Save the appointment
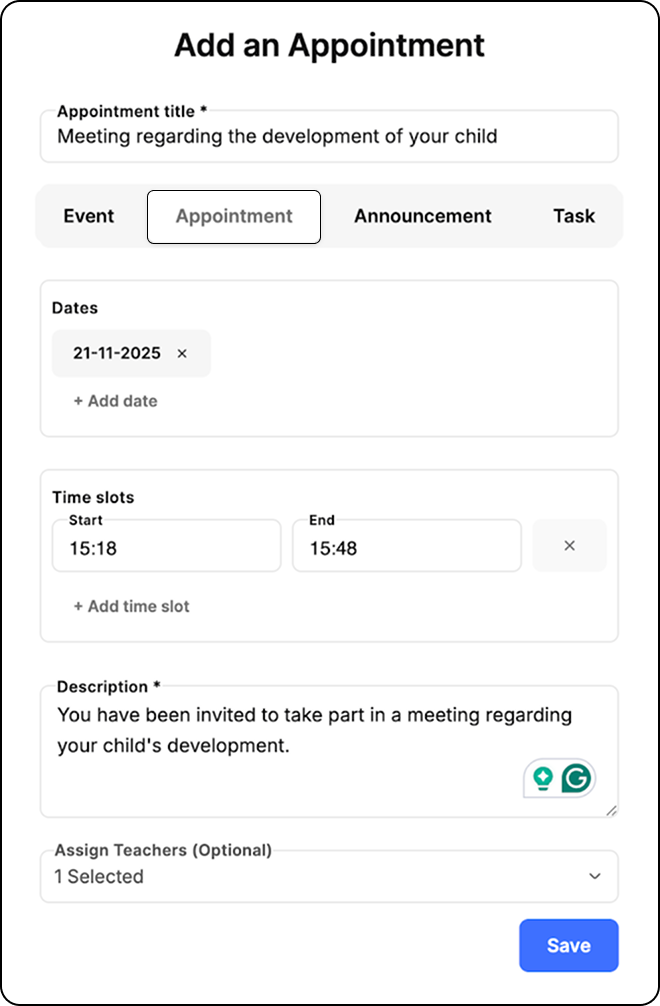Image resolution: width=660 pixels, height=1006 pixels. pos(569,946)
